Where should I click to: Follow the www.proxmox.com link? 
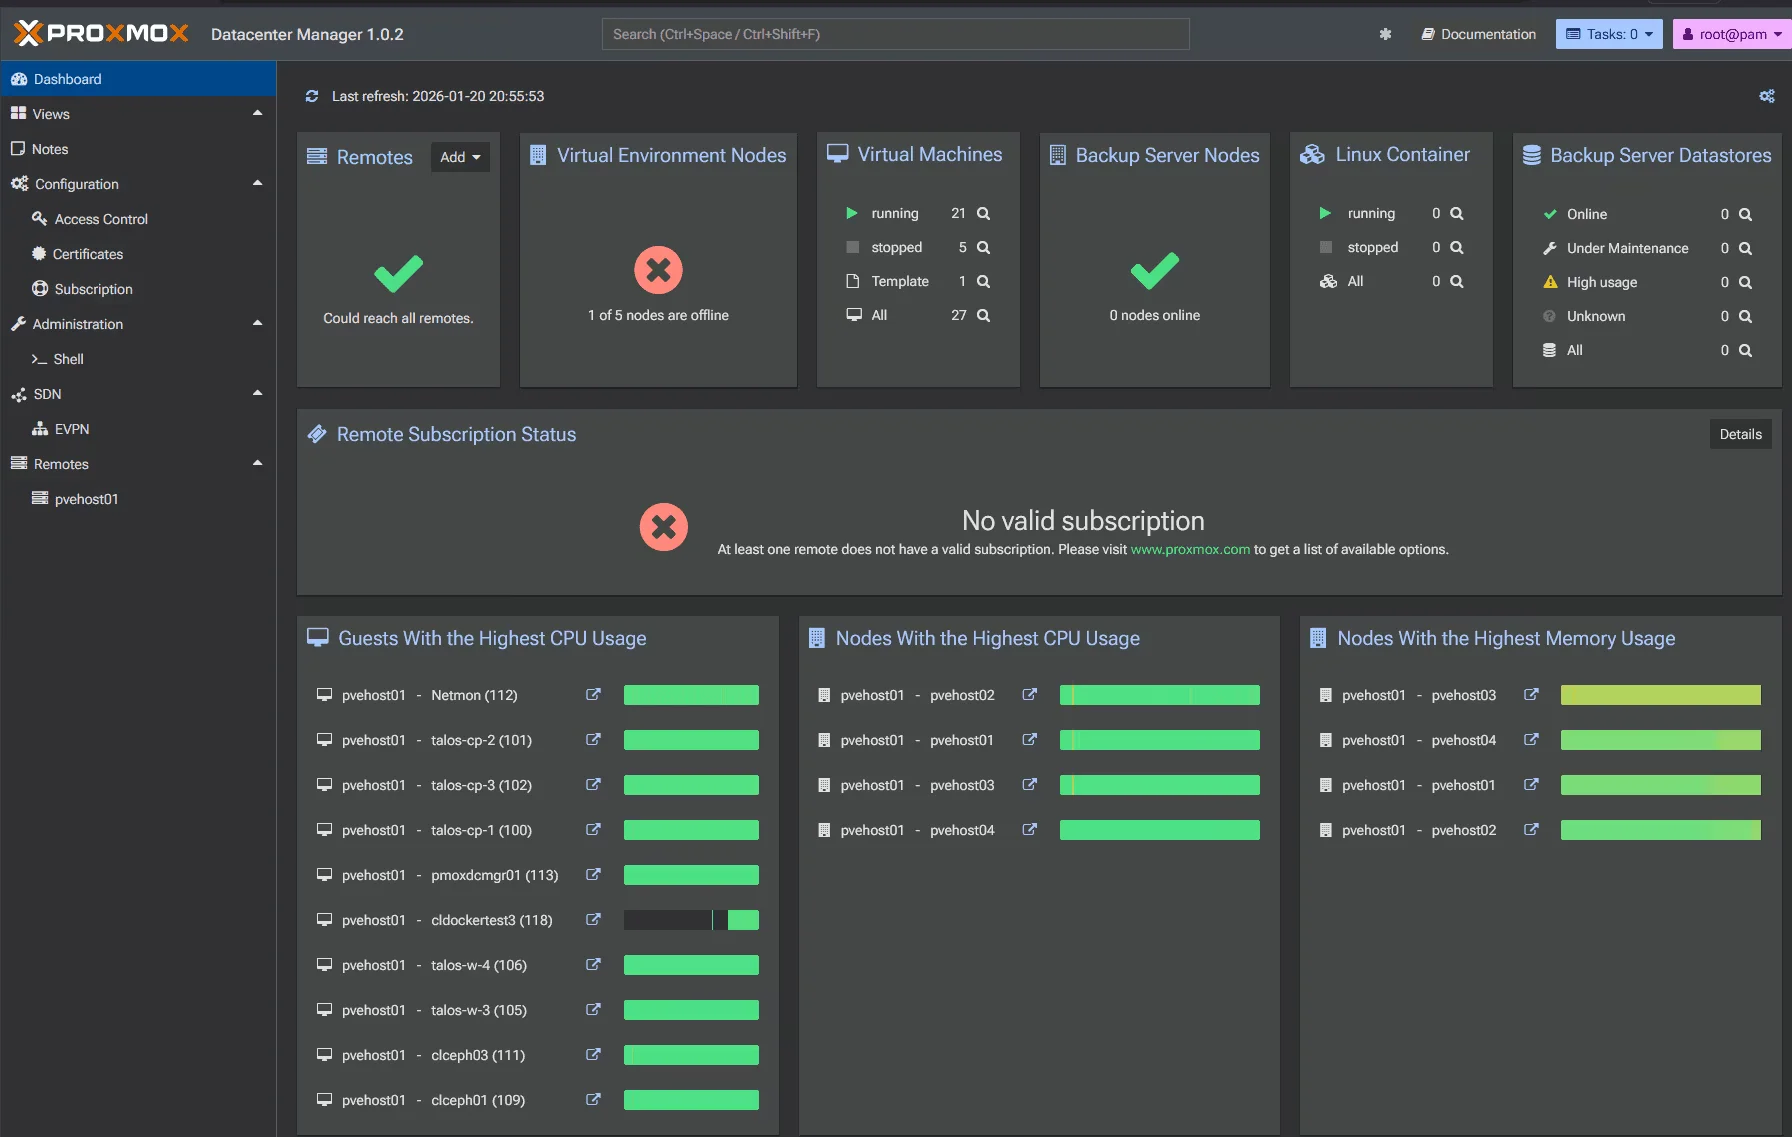coord(1189,549)
